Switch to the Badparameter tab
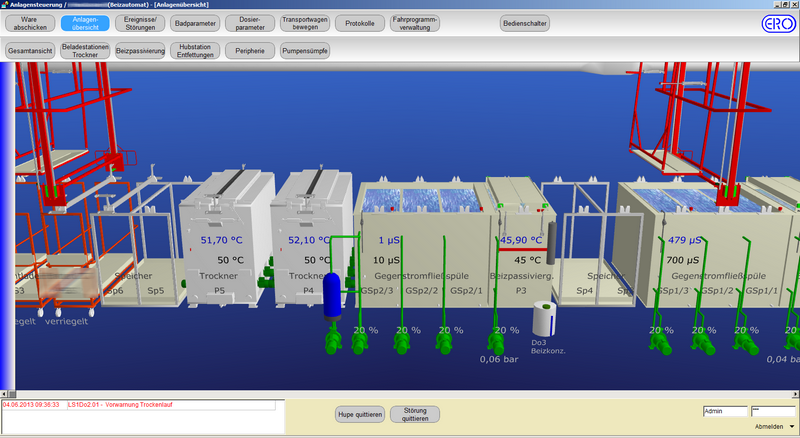Image resolution: width=800 pixels, height=438 pixels. pos(194,23)
